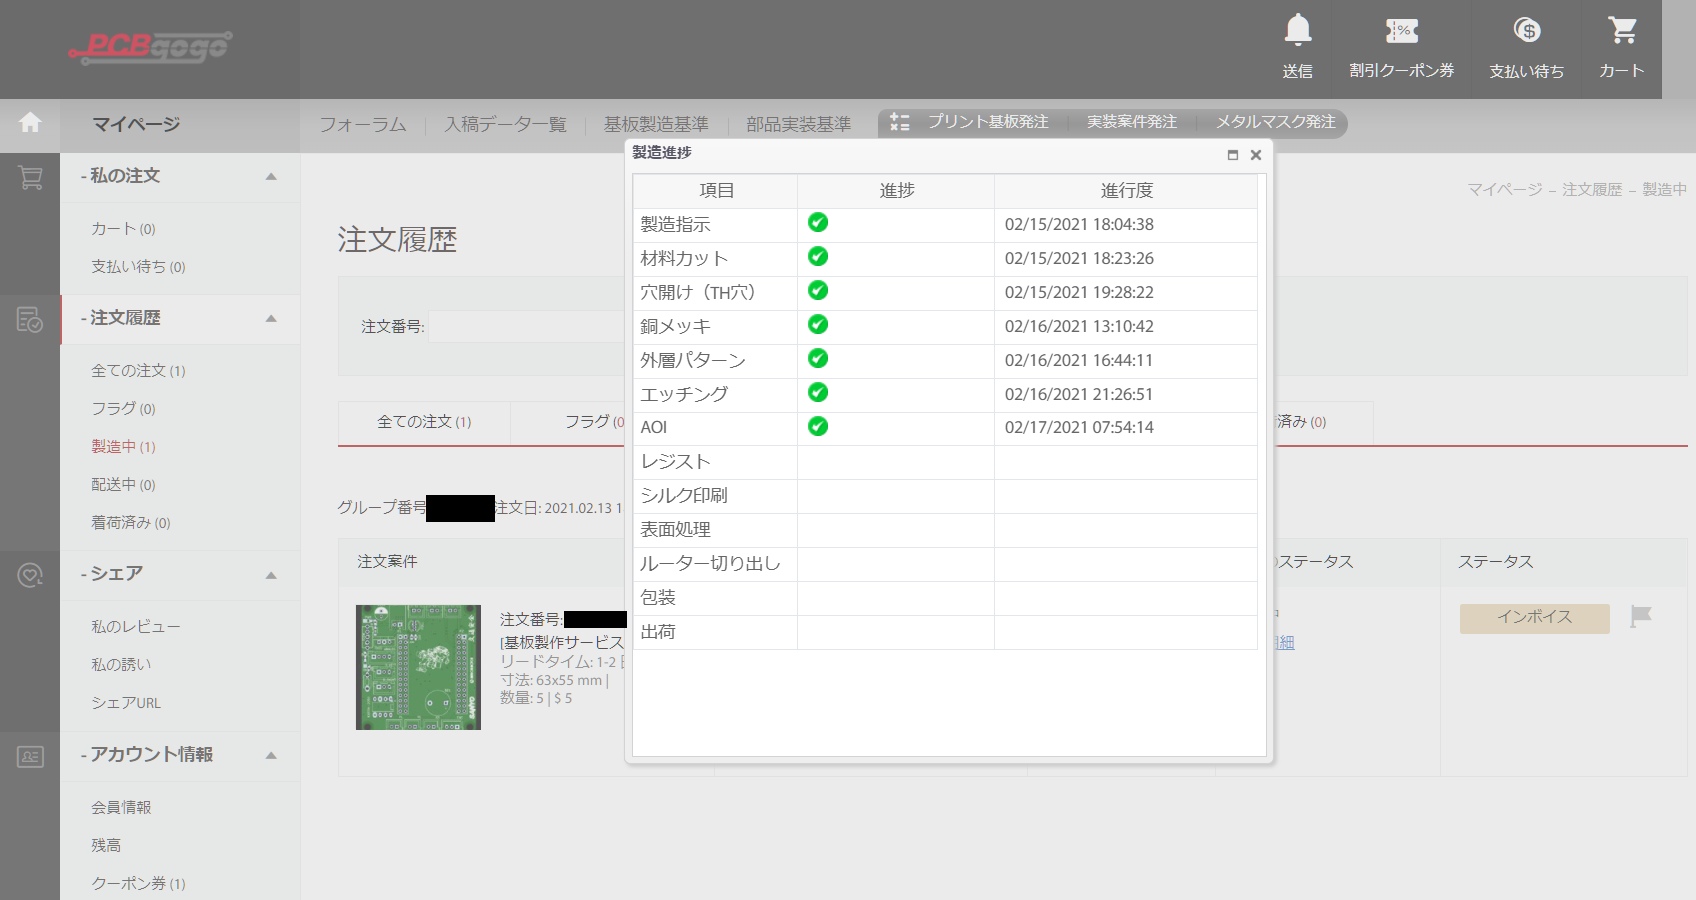Viewport: 1696px width, 900px height.
Task: Collapse the アカウント情報 section
Action: [x=270, y=757]
